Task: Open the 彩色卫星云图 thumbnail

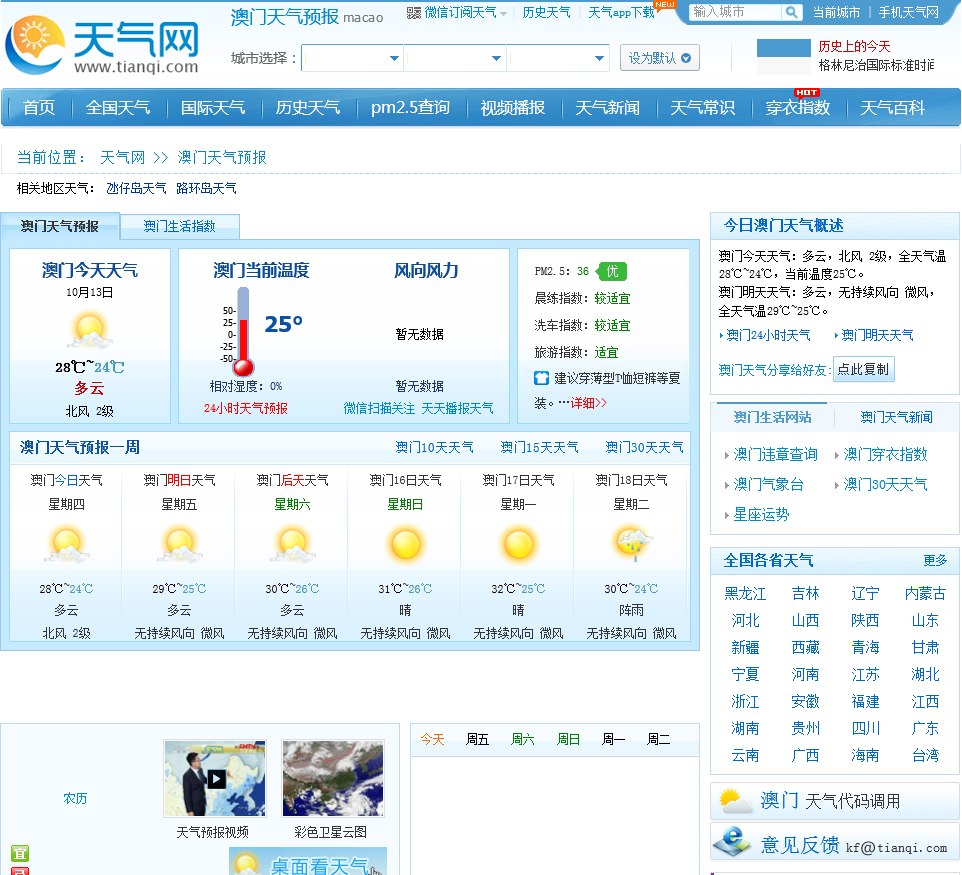Action: pos(333,779)
